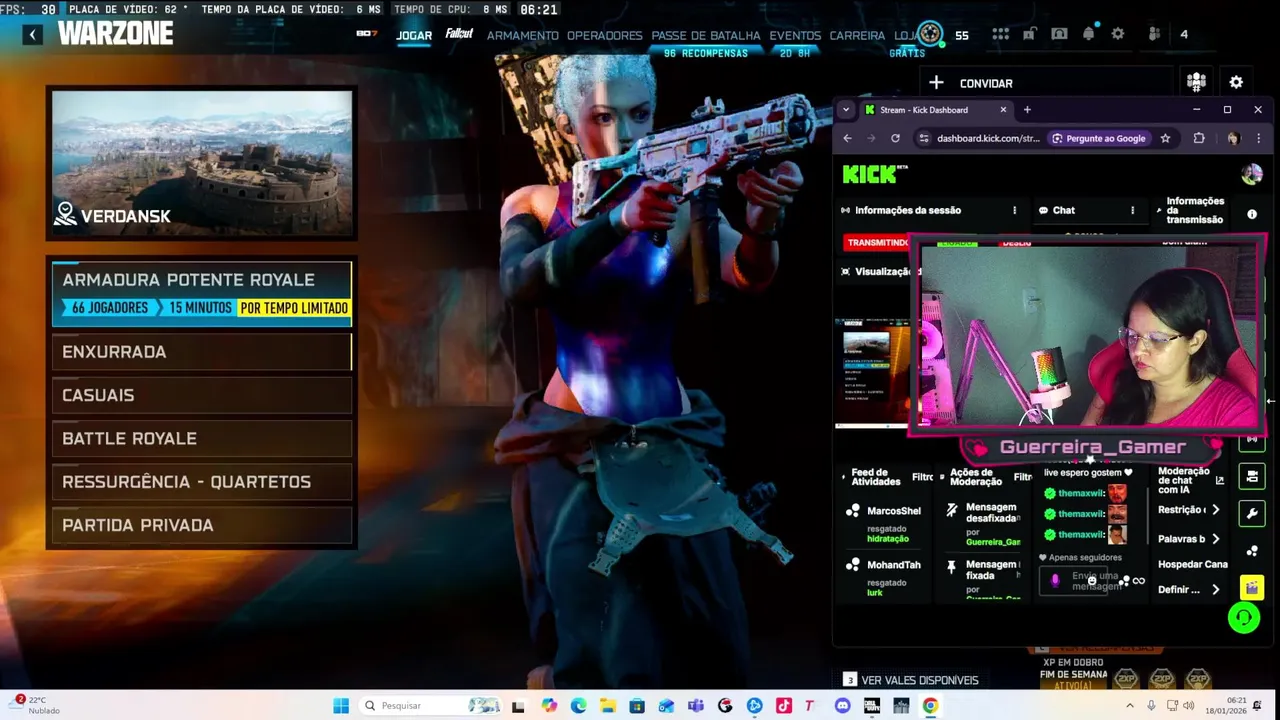This screenshot has height=720, width=1280.
Task: Open the ARMAMENTO tab
Action: pyautogui.click(x=522, y=35)
